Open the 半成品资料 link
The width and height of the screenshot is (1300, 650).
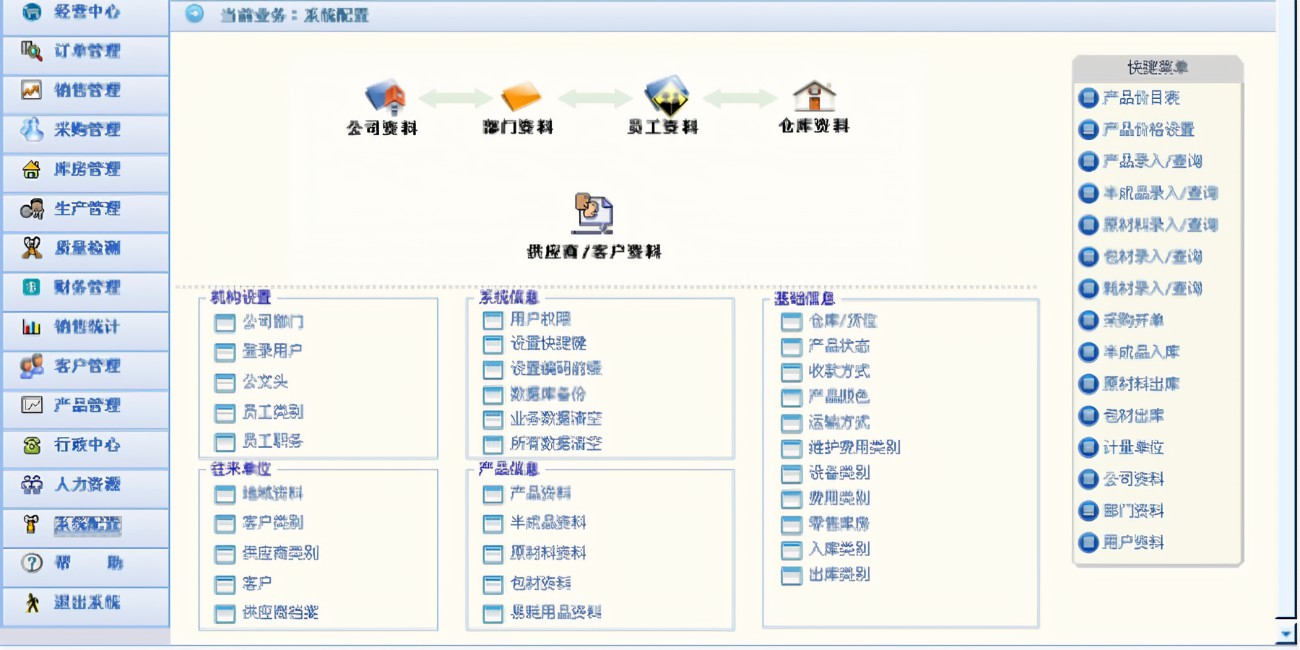click(548, 523)
